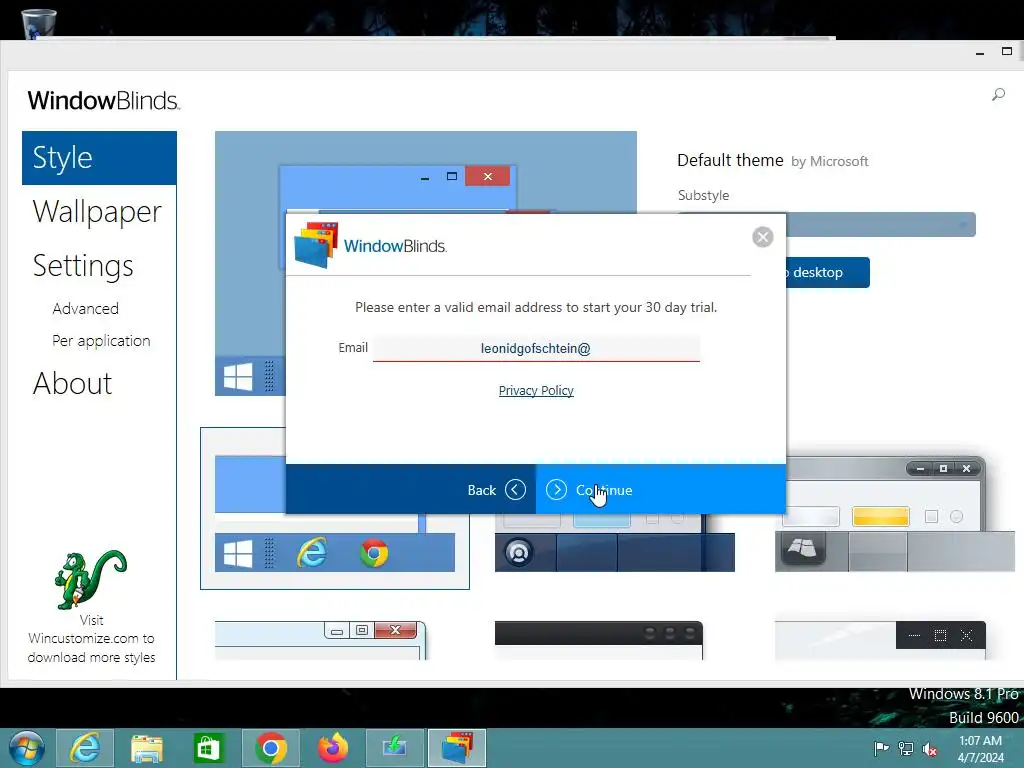Launch Google Chrome from taskbar
This screenshot has height=768, width=1024.
(x=271, y=748)
